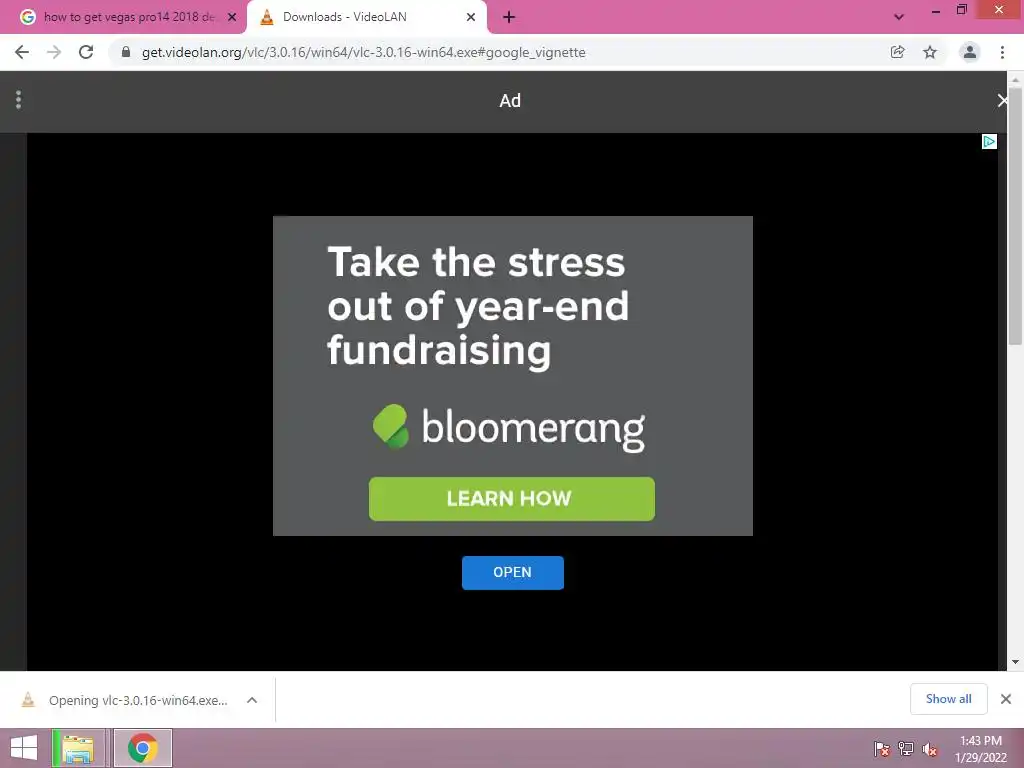
Task: Share this page using share icon
Action: [x=897, y=52]
